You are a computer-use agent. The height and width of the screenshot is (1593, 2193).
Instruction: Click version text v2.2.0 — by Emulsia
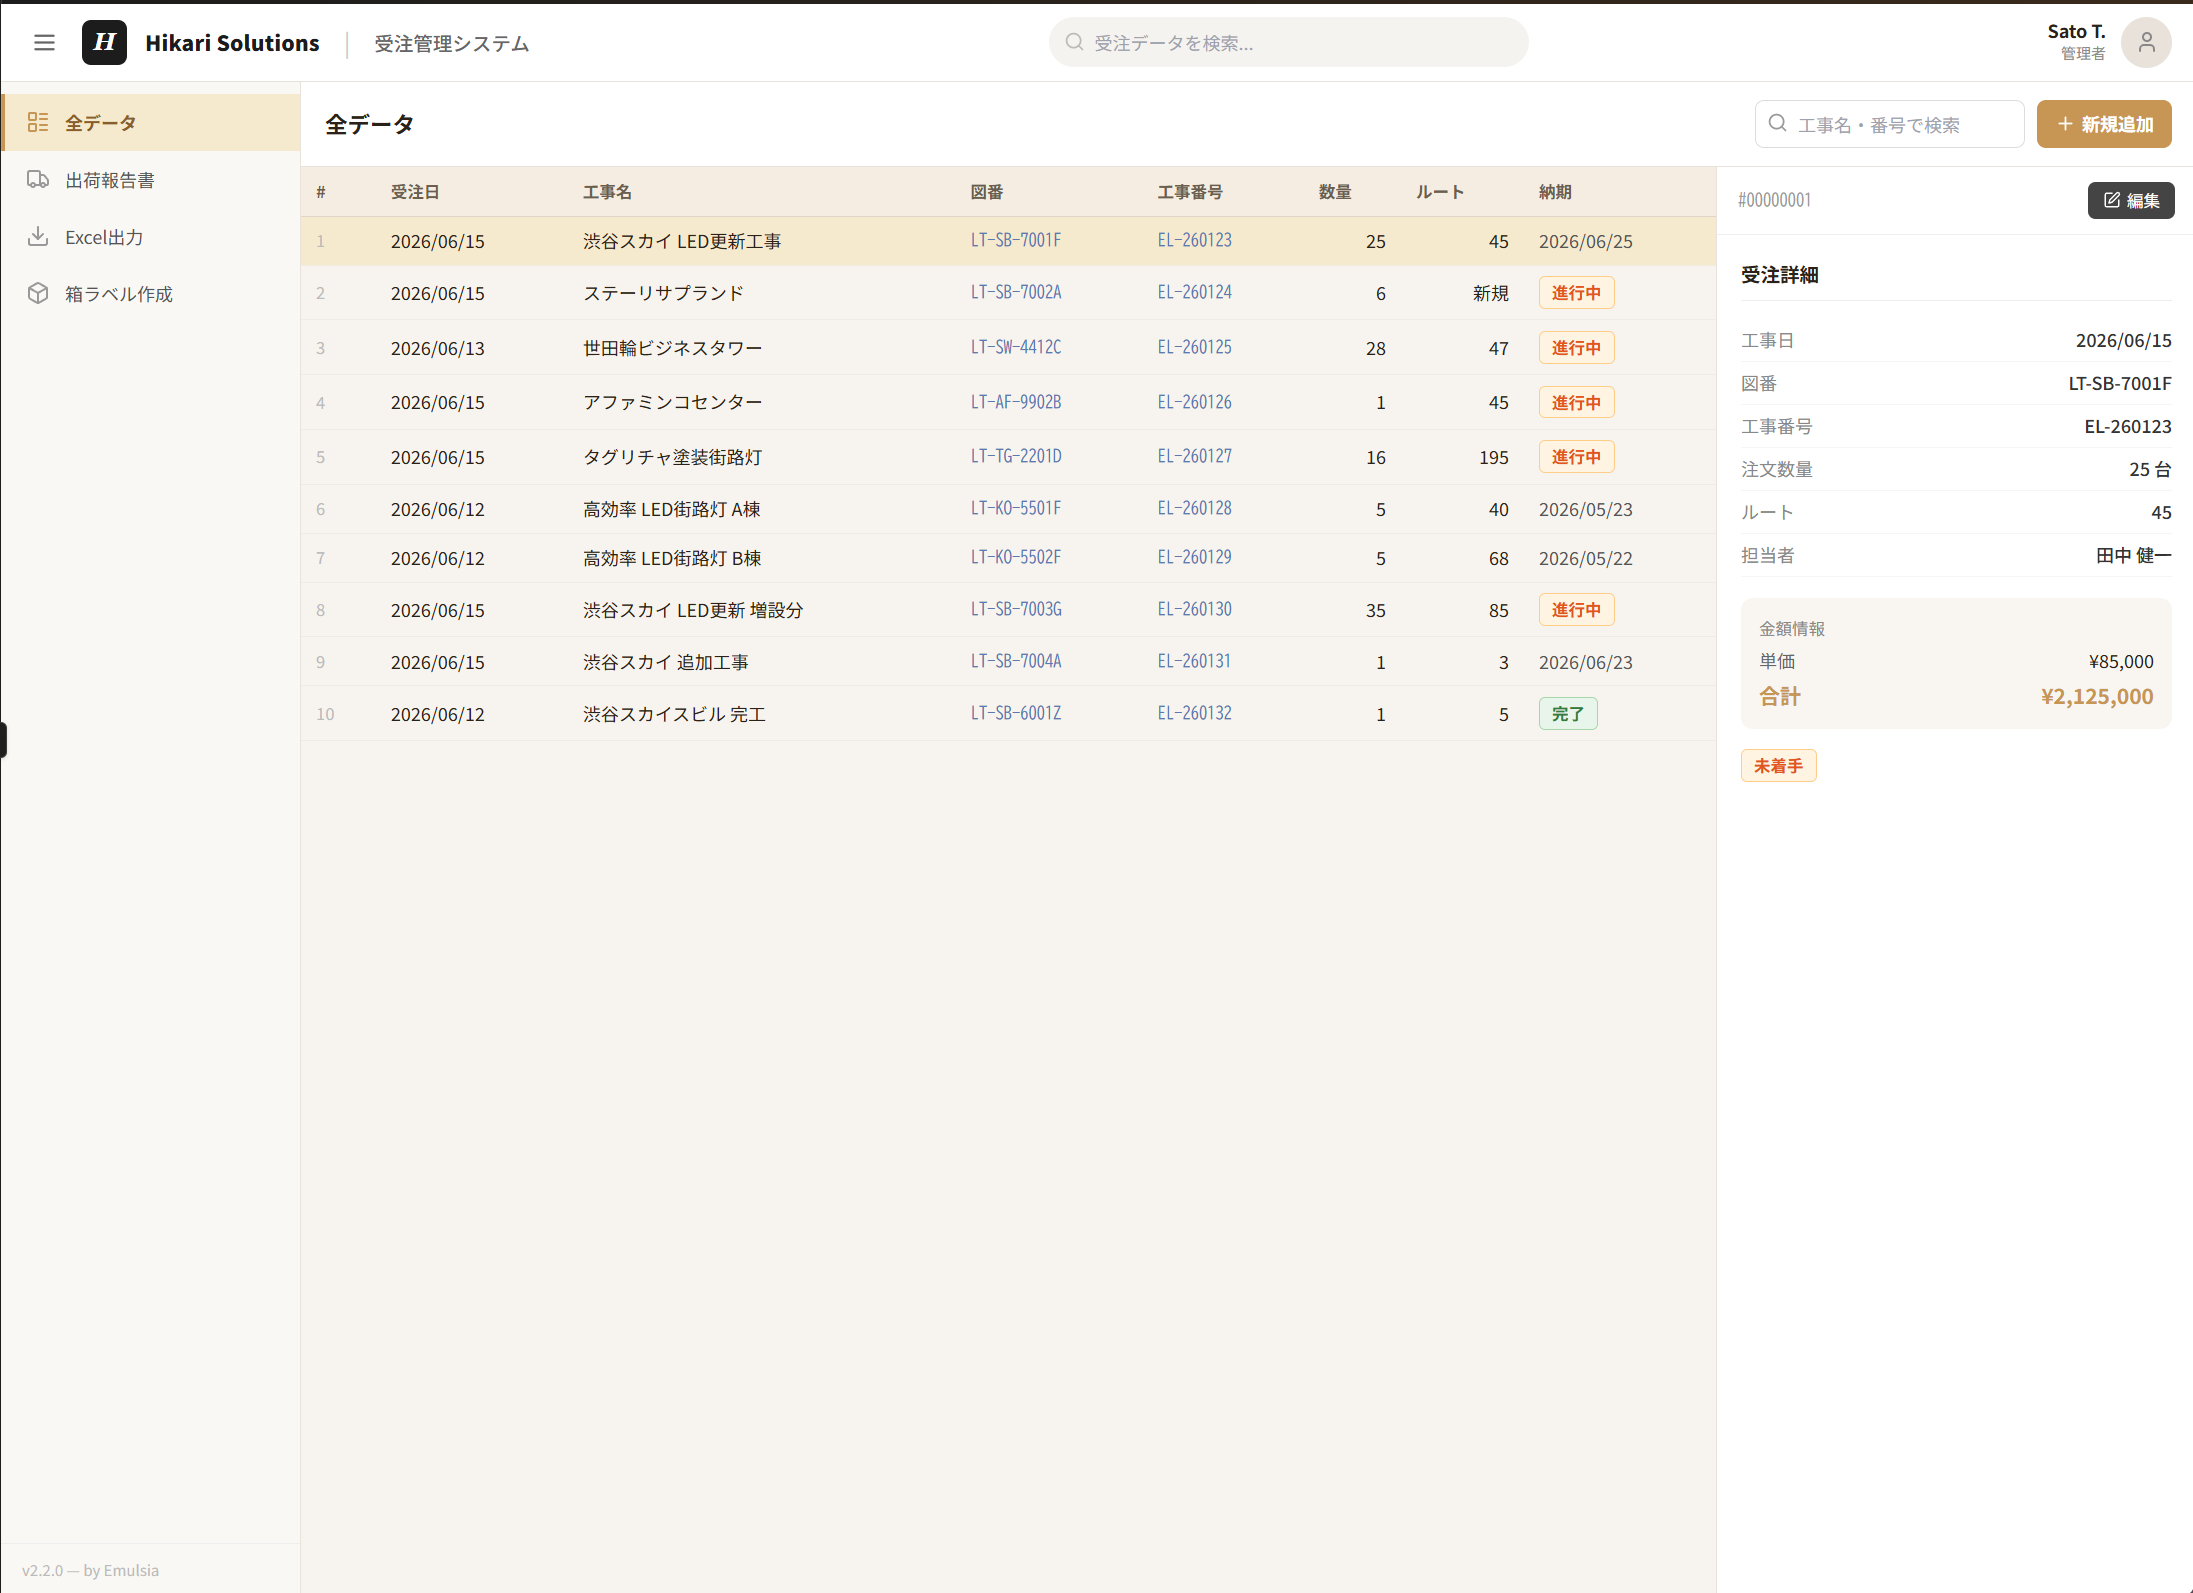click(90, 1570)
